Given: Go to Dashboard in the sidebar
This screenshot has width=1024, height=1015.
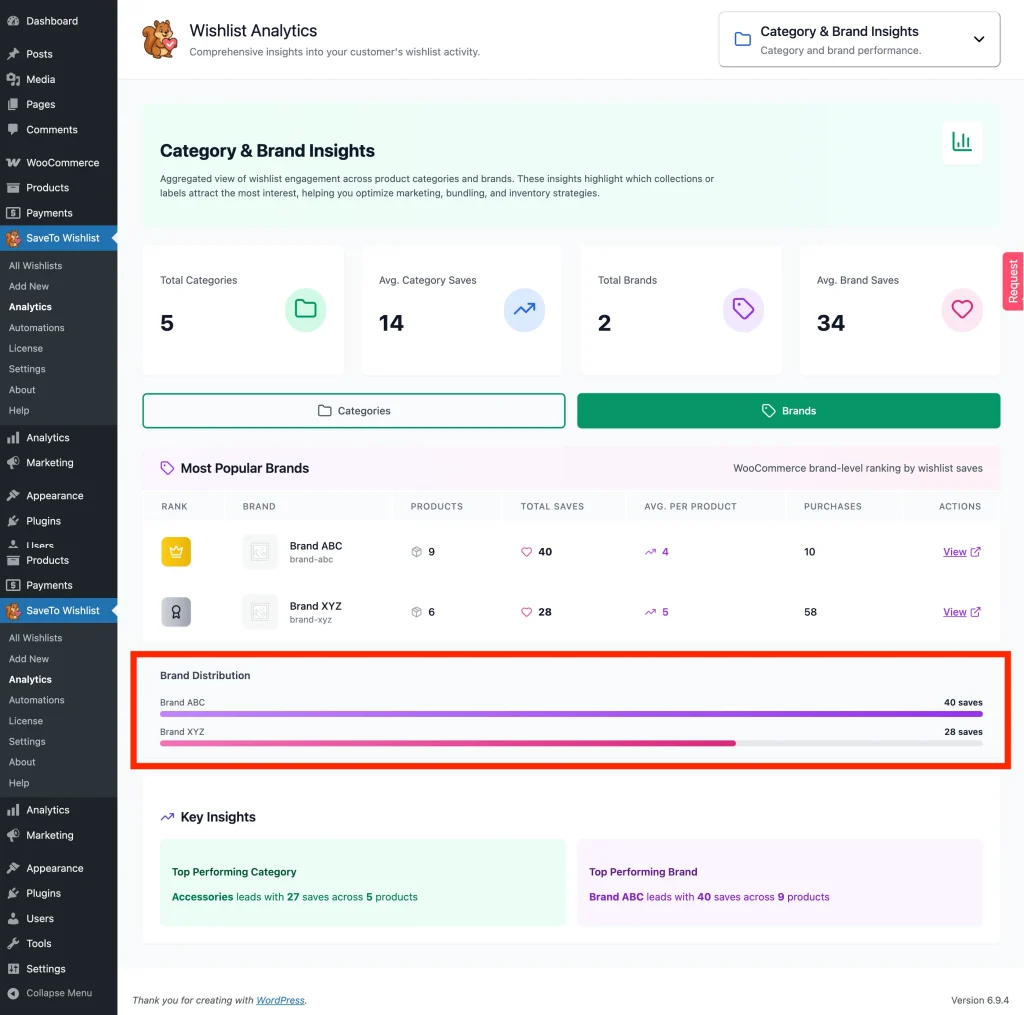Looking at the screenshot, I should [52, 21].
